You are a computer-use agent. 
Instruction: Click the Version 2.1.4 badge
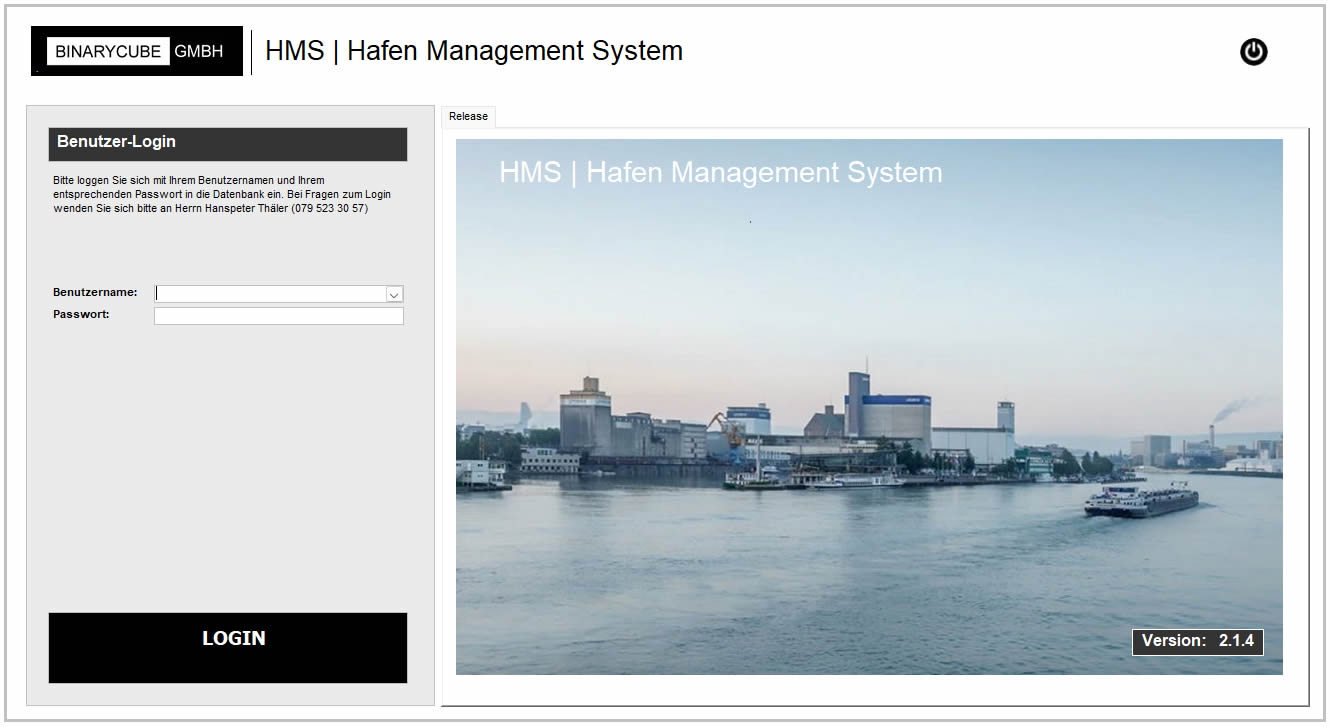click(1197, 641)
